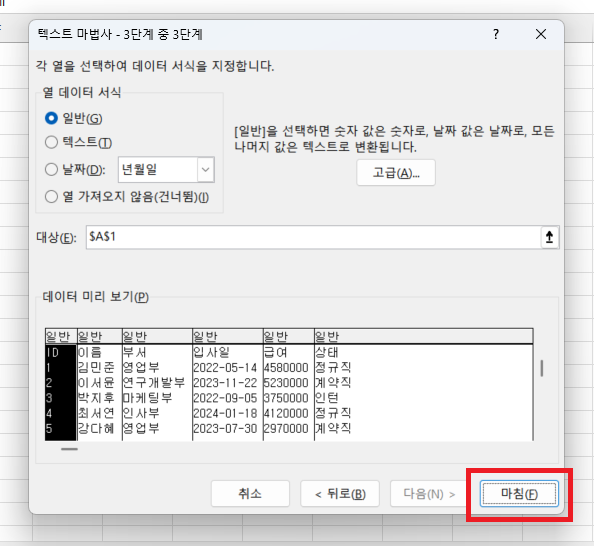Select the 날짜(D) radio button
Image resolution: width=594 pixels, height=546 pixels.
coord(51,169)
